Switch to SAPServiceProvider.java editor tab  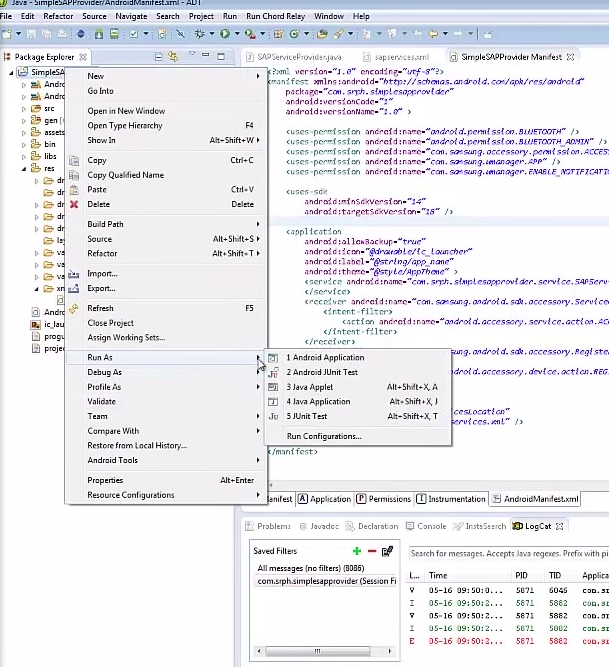pyautogui.click(x=294, y=57)
